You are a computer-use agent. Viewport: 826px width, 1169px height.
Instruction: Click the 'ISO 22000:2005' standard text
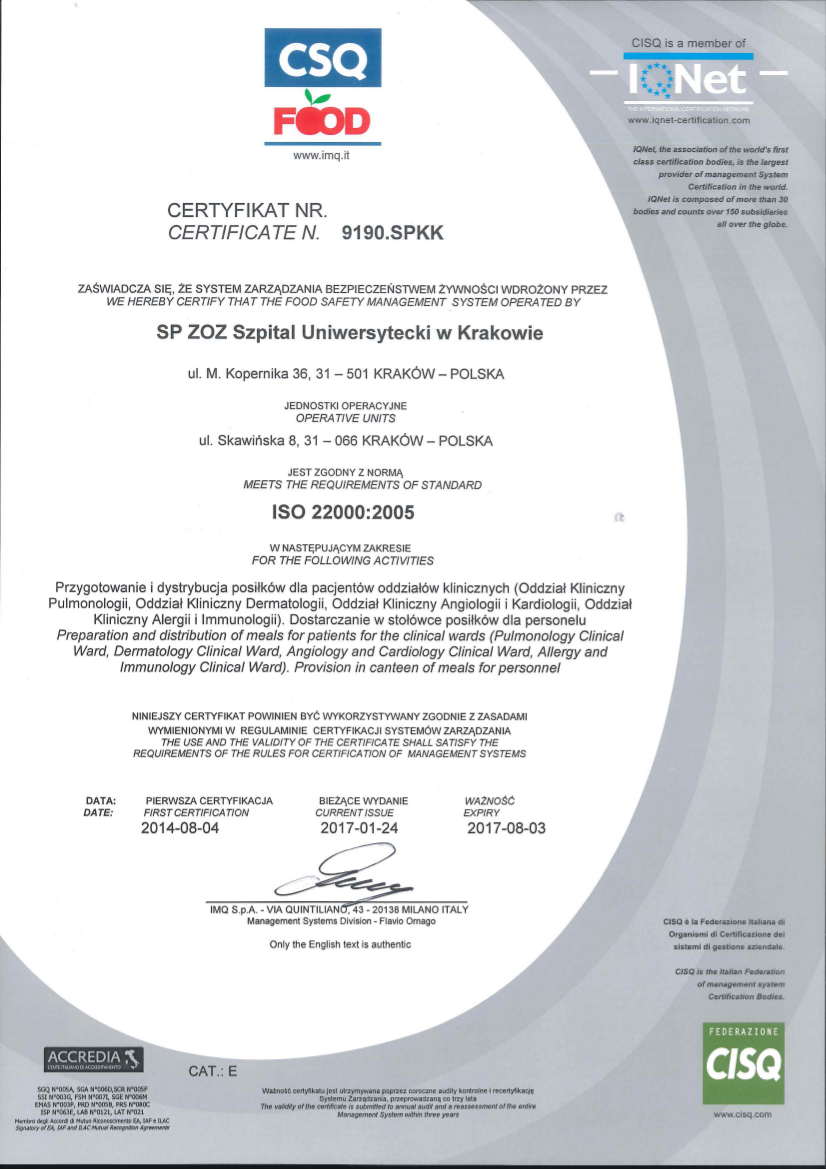tap(343, 513)
